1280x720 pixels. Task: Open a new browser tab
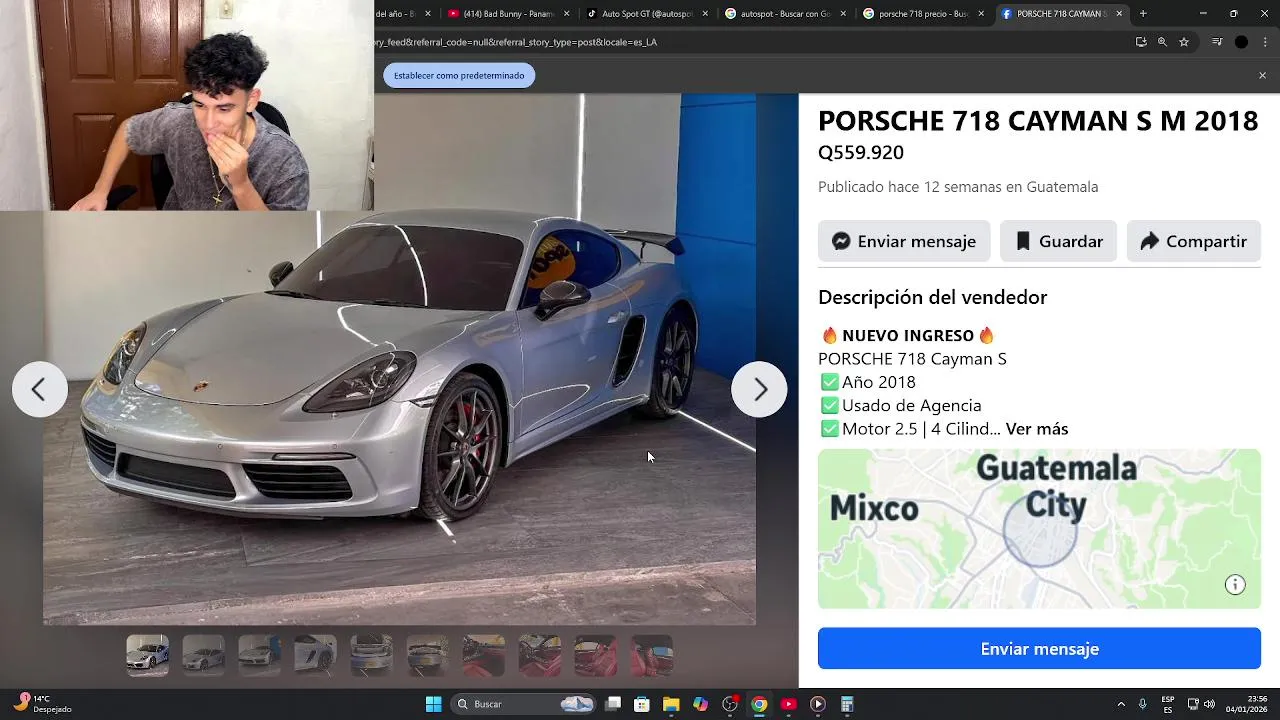pyautogui.click(x=1143, y=14)
